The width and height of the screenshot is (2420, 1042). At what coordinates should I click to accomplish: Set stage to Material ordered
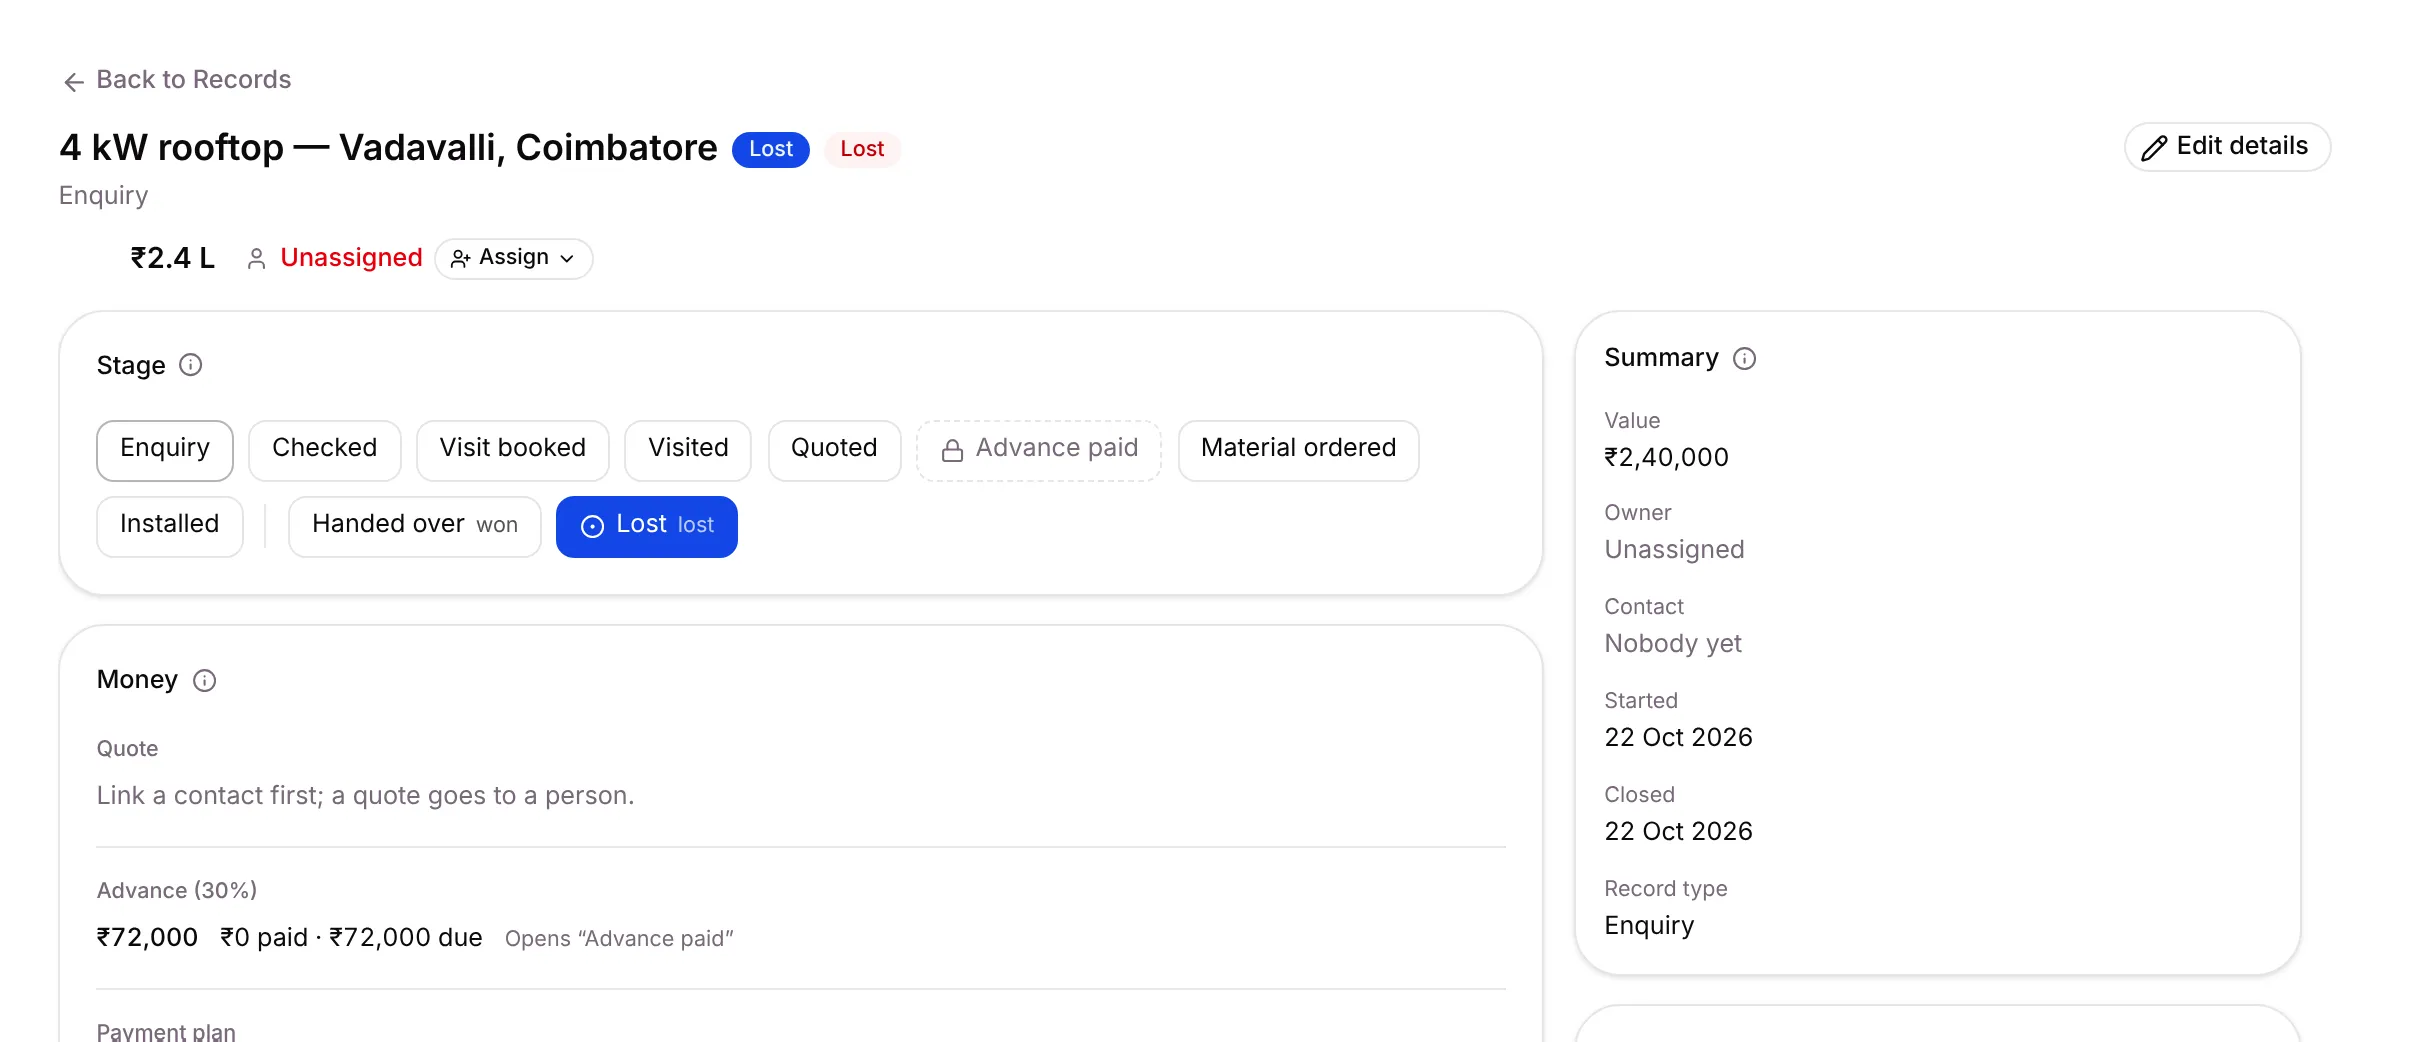coord(1298,450)
